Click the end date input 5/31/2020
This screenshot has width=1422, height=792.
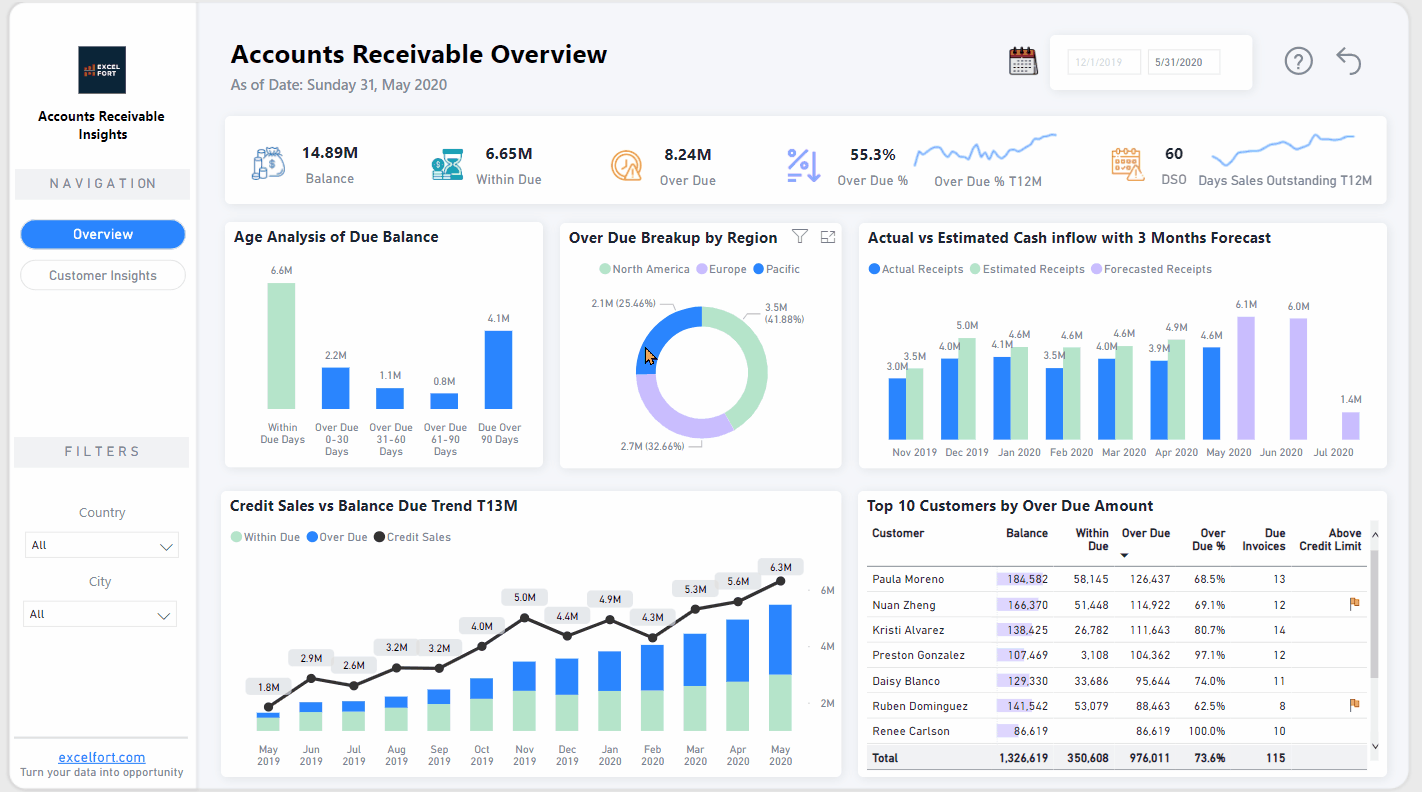[x=1183, y=62]
